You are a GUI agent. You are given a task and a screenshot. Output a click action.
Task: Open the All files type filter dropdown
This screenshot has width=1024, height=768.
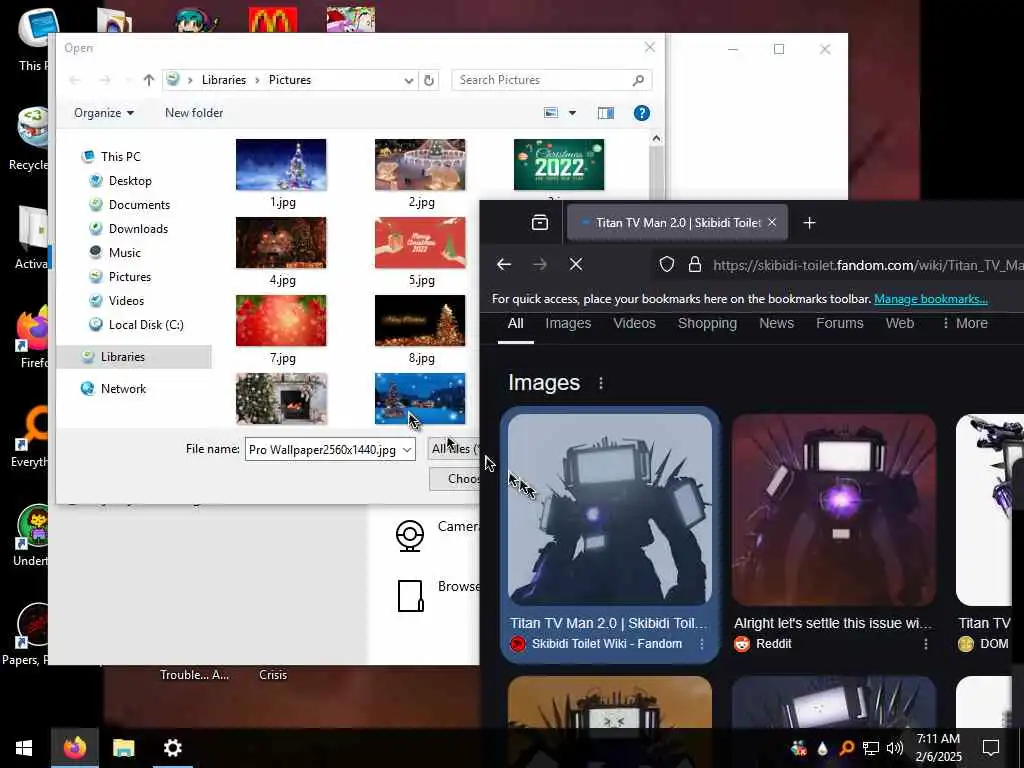point(455,449)
